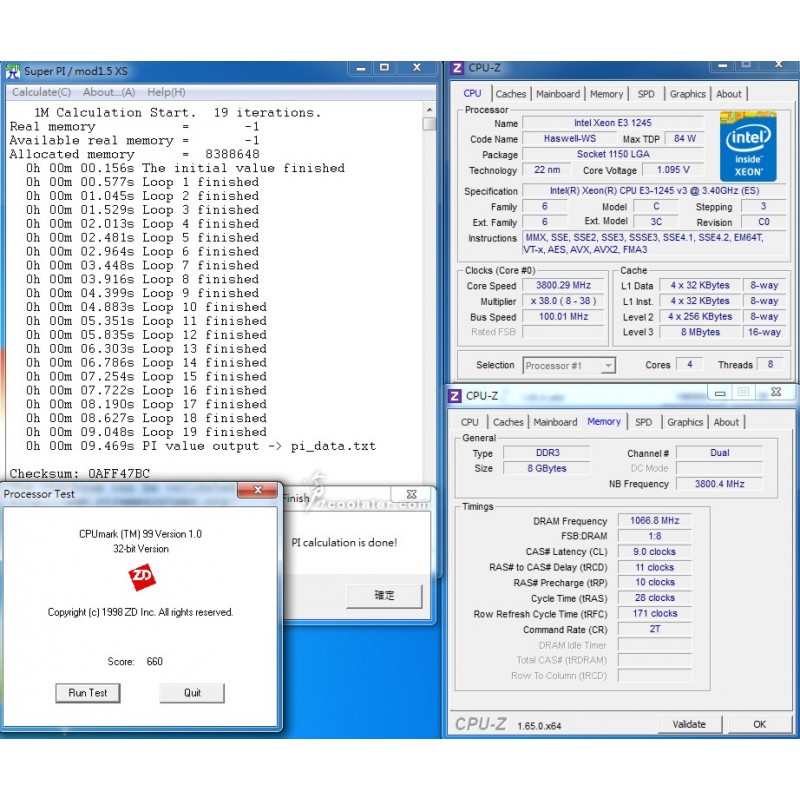Click the tRFC value 171 clocks

[x=655, y=613]
